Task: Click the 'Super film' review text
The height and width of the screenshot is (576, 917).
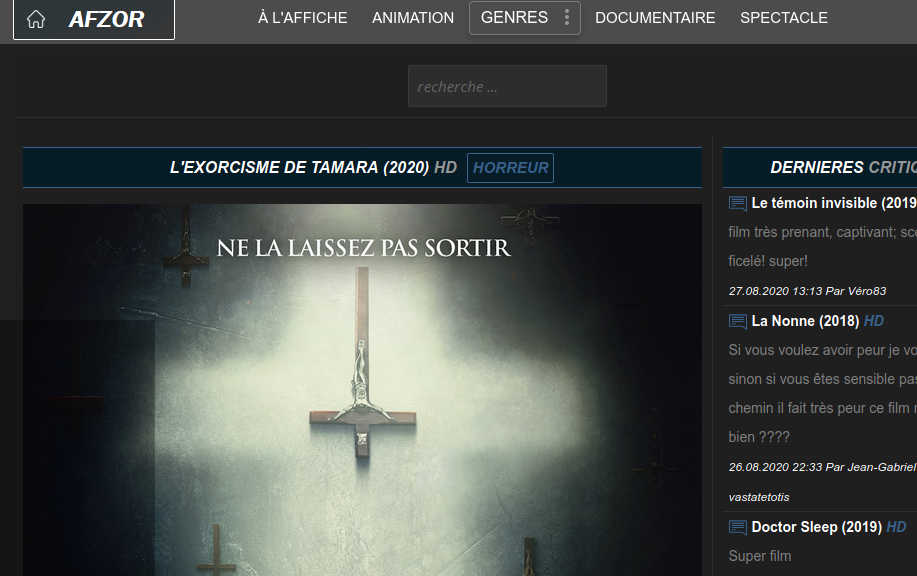Action: tap(760, 556)
